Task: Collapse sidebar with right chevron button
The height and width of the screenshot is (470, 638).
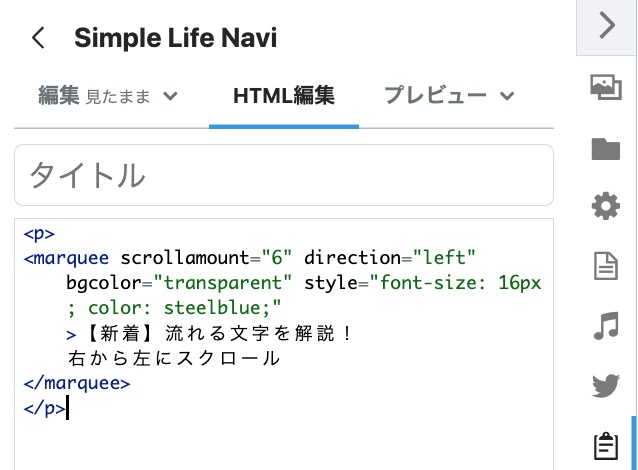Action: [x=606, y=26]
